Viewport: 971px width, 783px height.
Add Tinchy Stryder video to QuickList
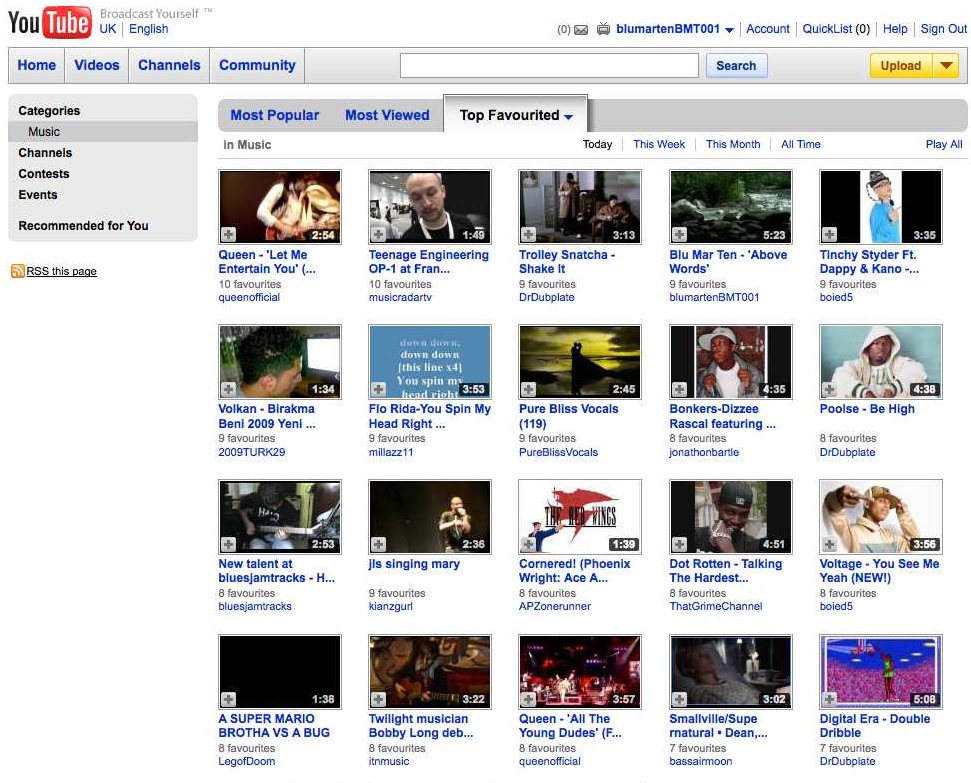point(829,234)
